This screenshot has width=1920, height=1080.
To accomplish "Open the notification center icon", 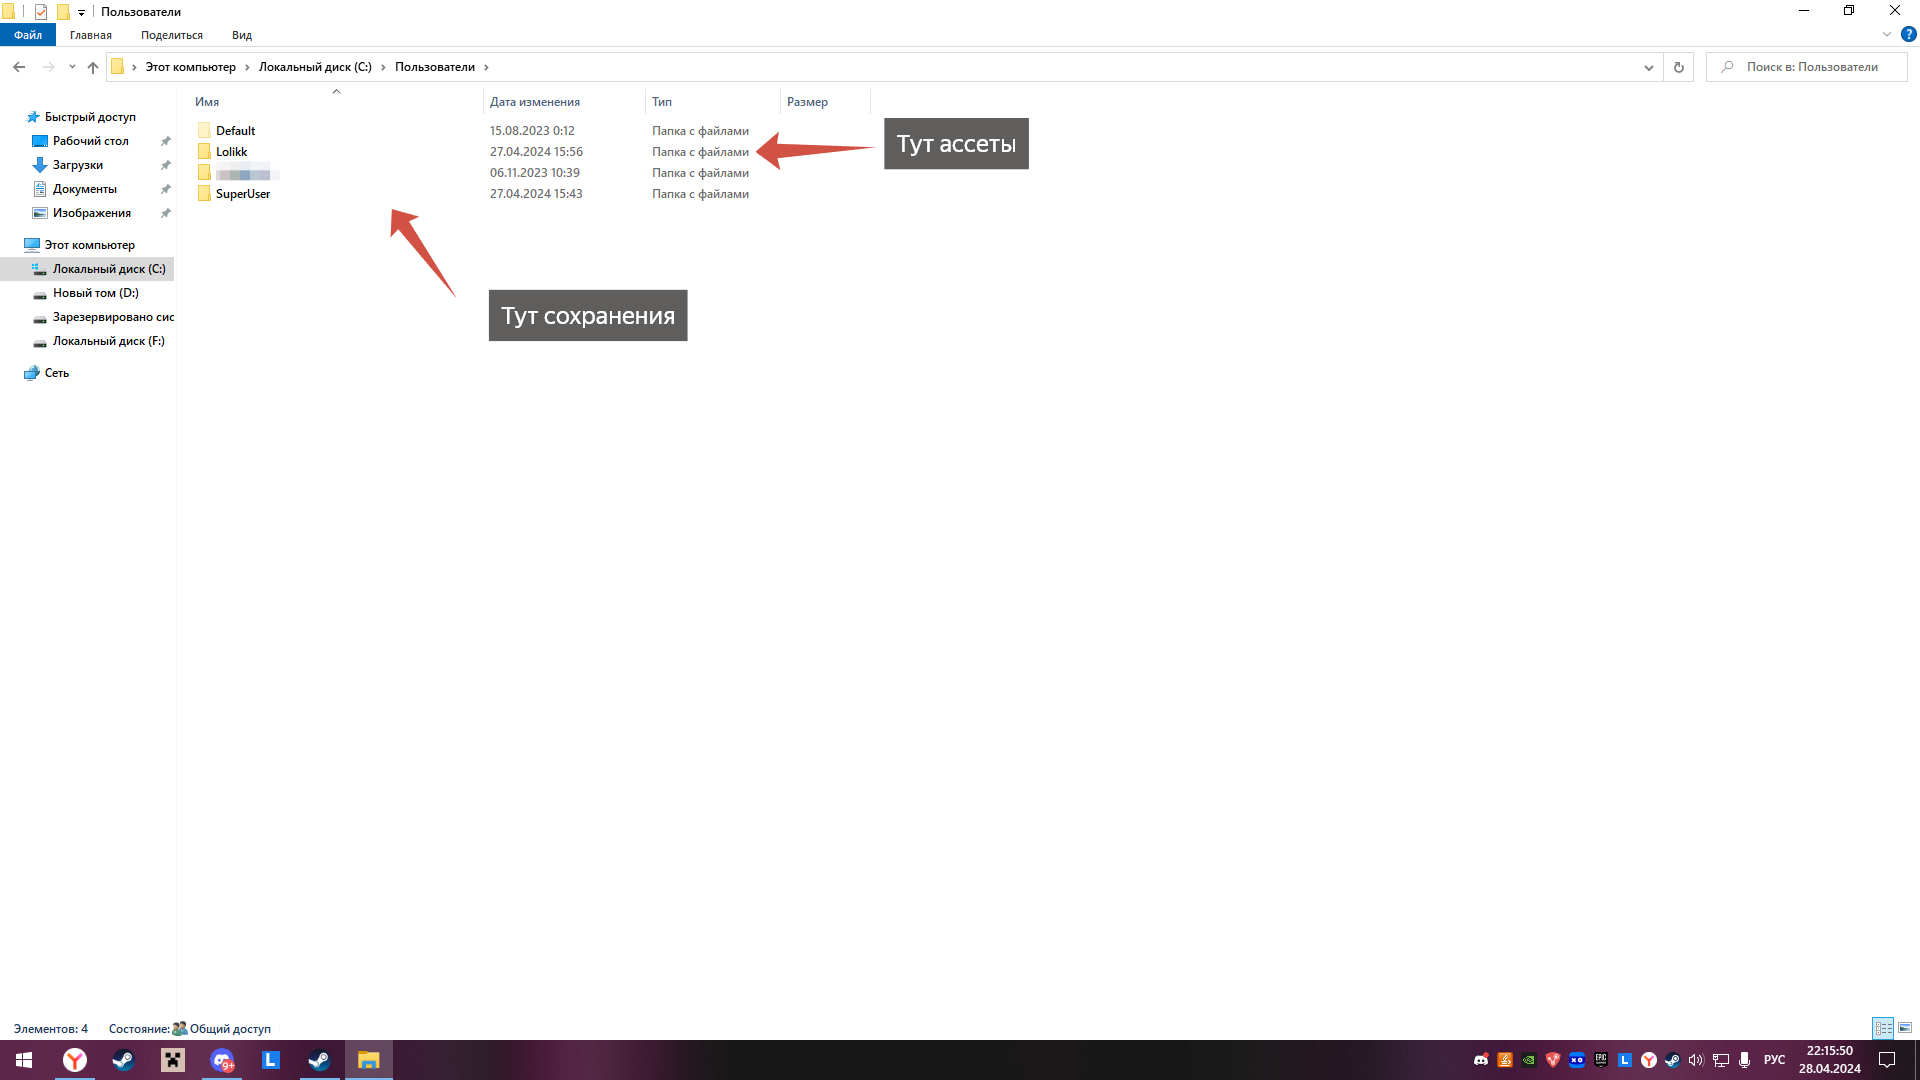I will click(x=1887, y=1060).
